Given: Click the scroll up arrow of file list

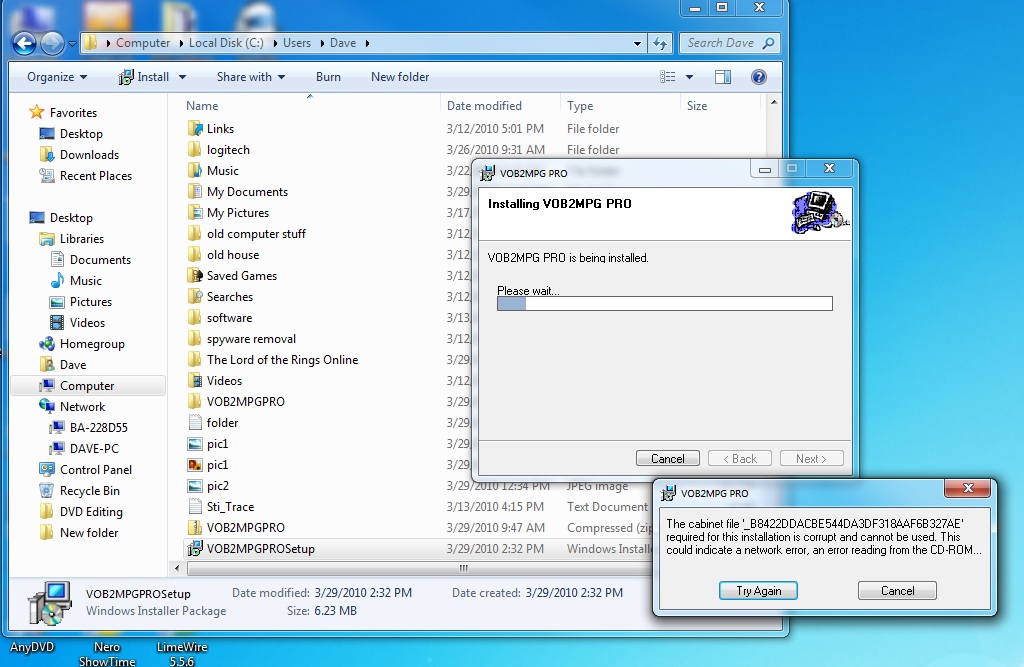Looking at the screenshot, I should click(774, 103).
